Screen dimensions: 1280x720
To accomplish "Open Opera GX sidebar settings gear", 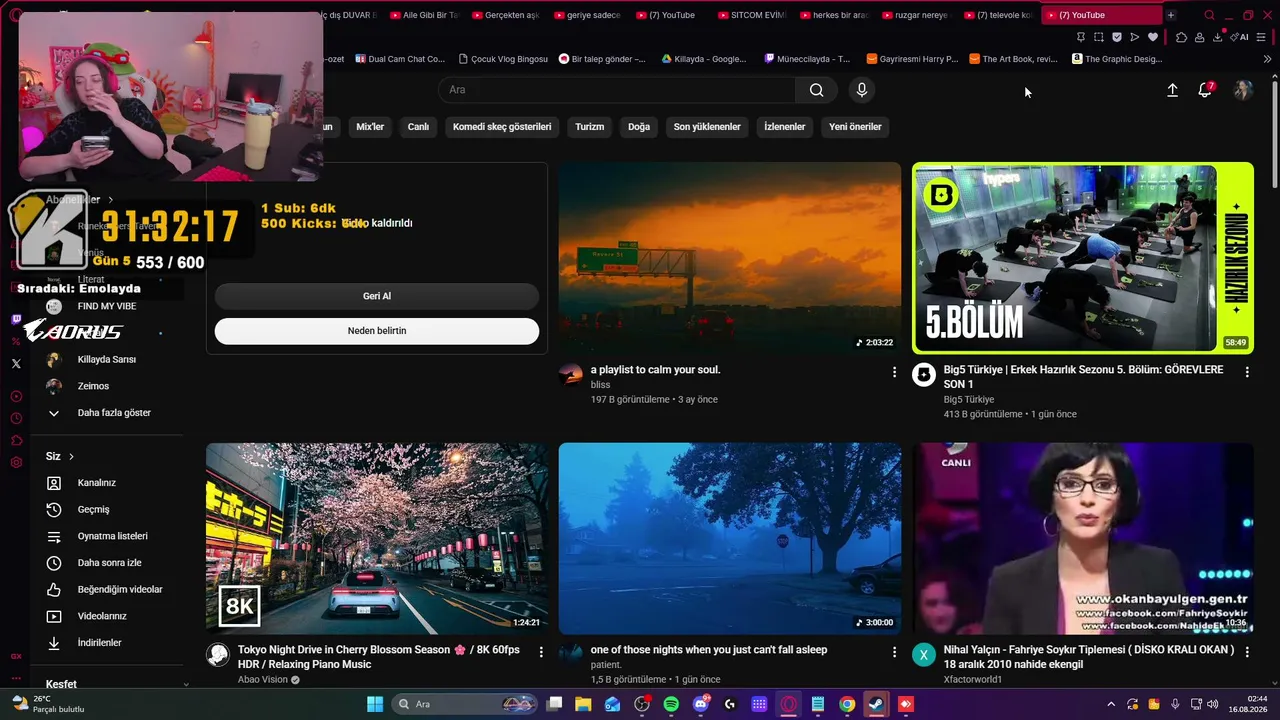I will (16, 463).
